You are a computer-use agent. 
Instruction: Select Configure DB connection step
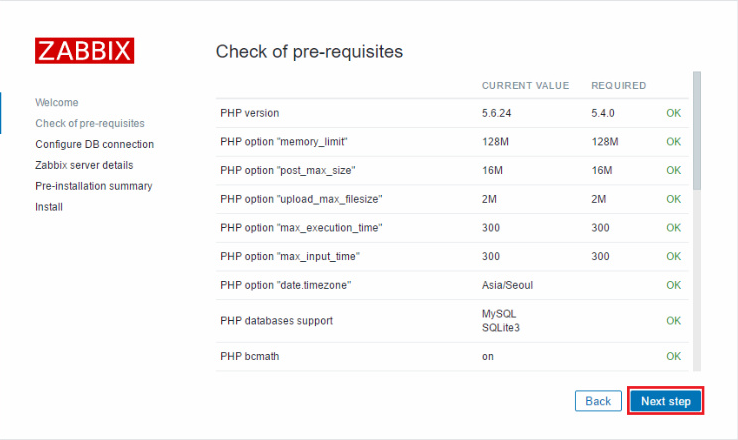[x=95, y=144]
